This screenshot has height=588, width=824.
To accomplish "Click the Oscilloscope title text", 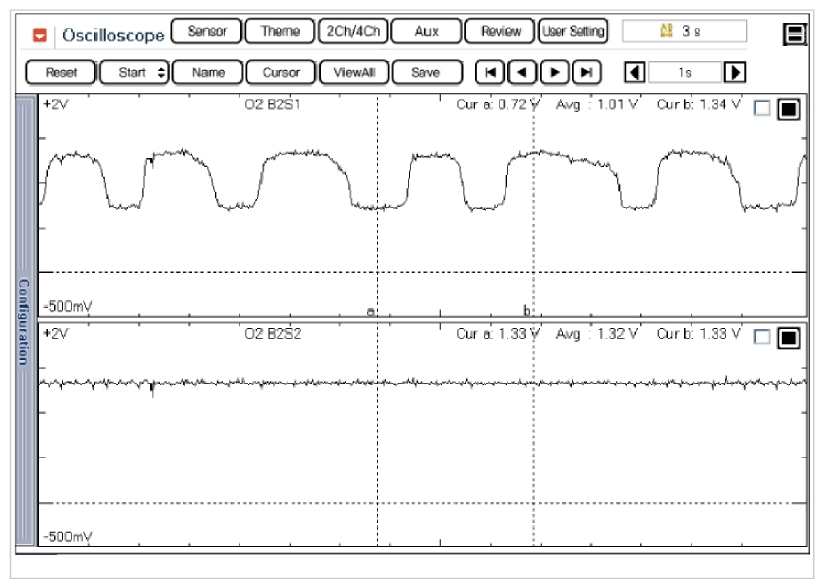I will [114, 35].
